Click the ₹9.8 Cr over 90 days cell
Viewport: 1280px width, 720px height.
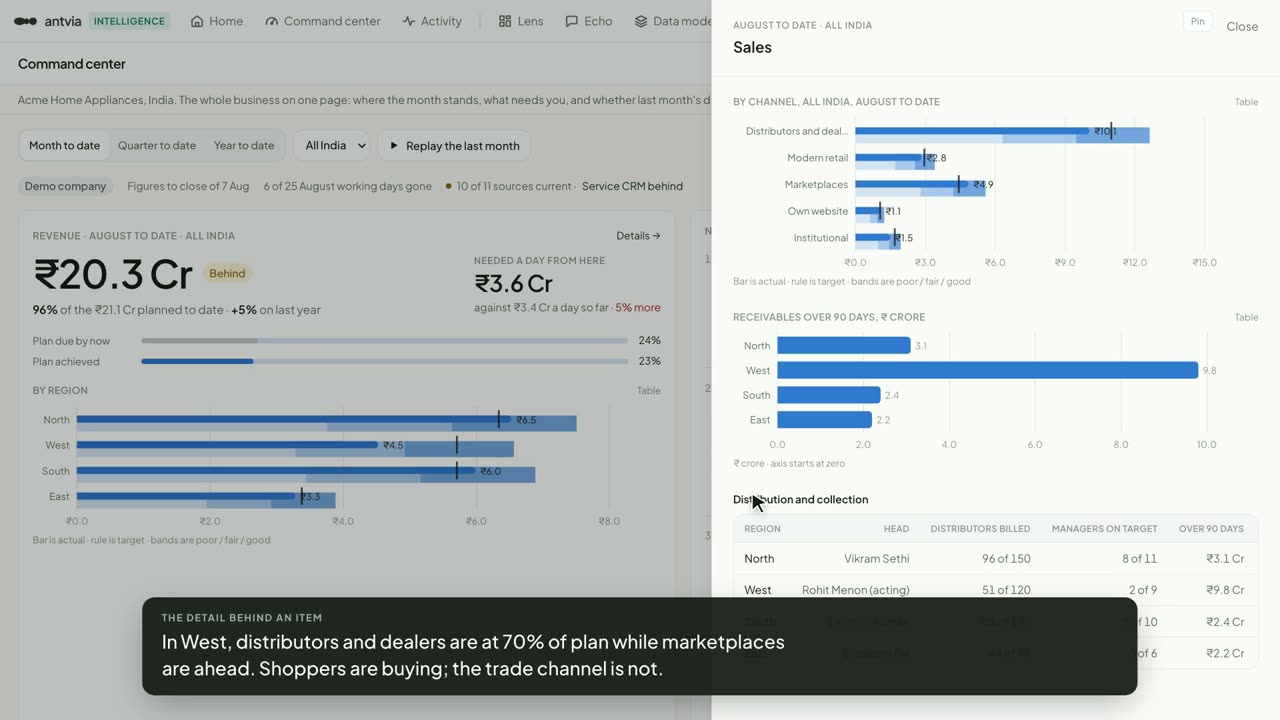point(1224,590)
